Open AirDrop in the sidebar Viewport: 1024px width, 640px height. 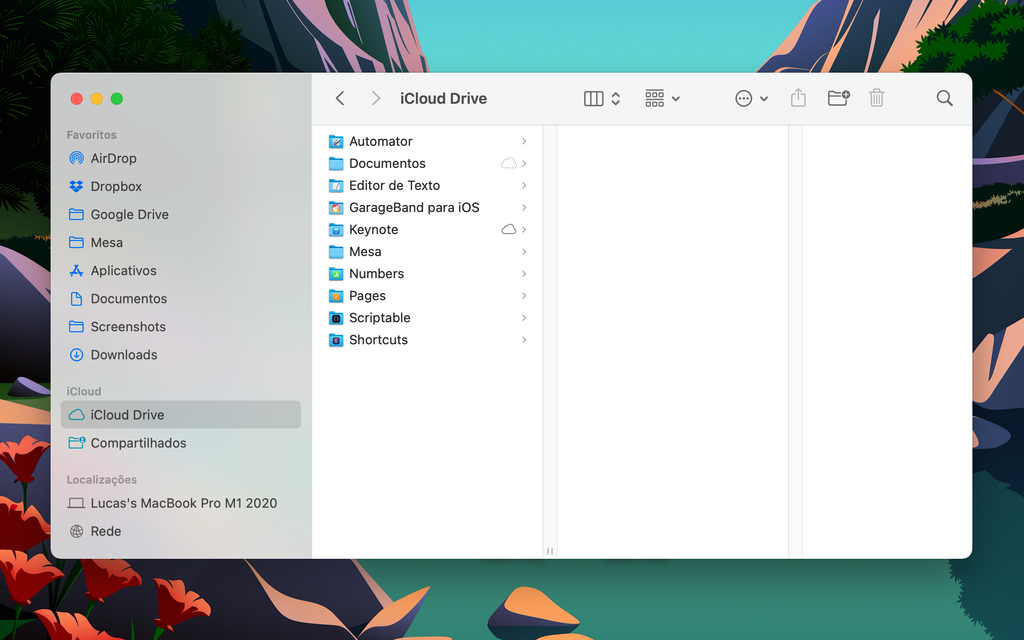click(180, 158)
